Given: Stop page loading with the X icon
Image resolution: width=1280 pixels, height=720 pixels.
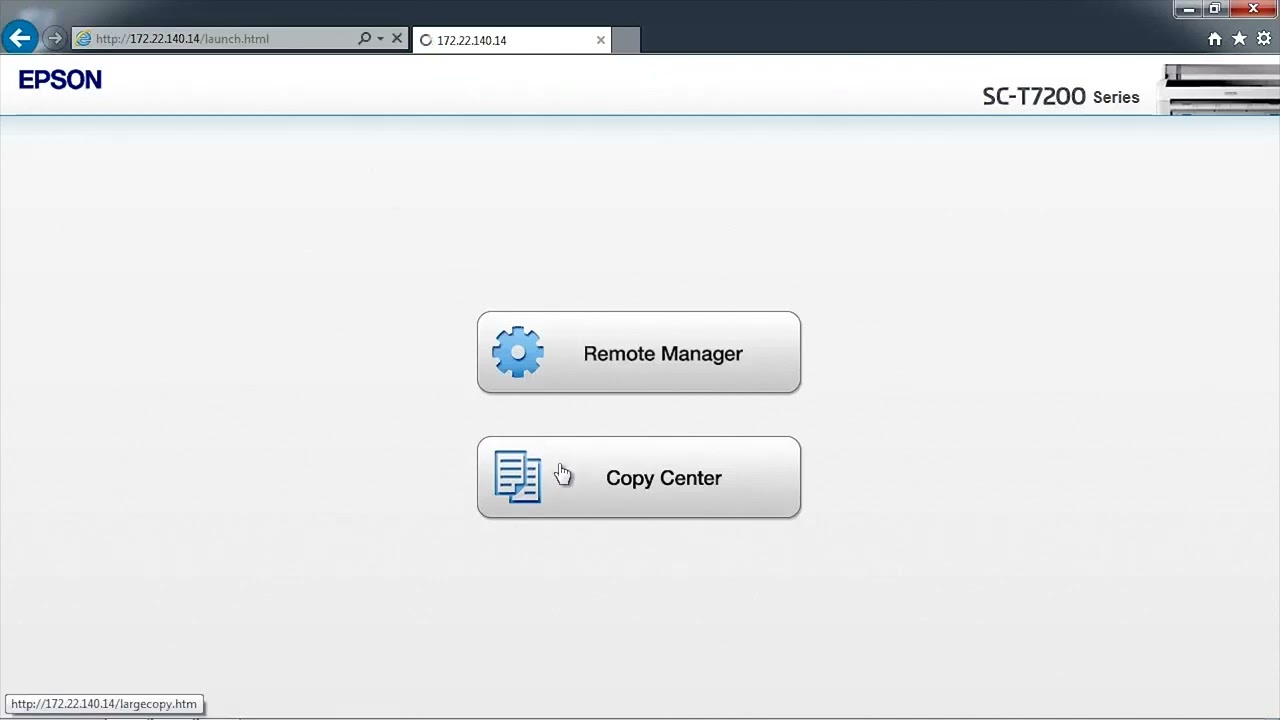Looking at the screenshot, I should (397, 39).
